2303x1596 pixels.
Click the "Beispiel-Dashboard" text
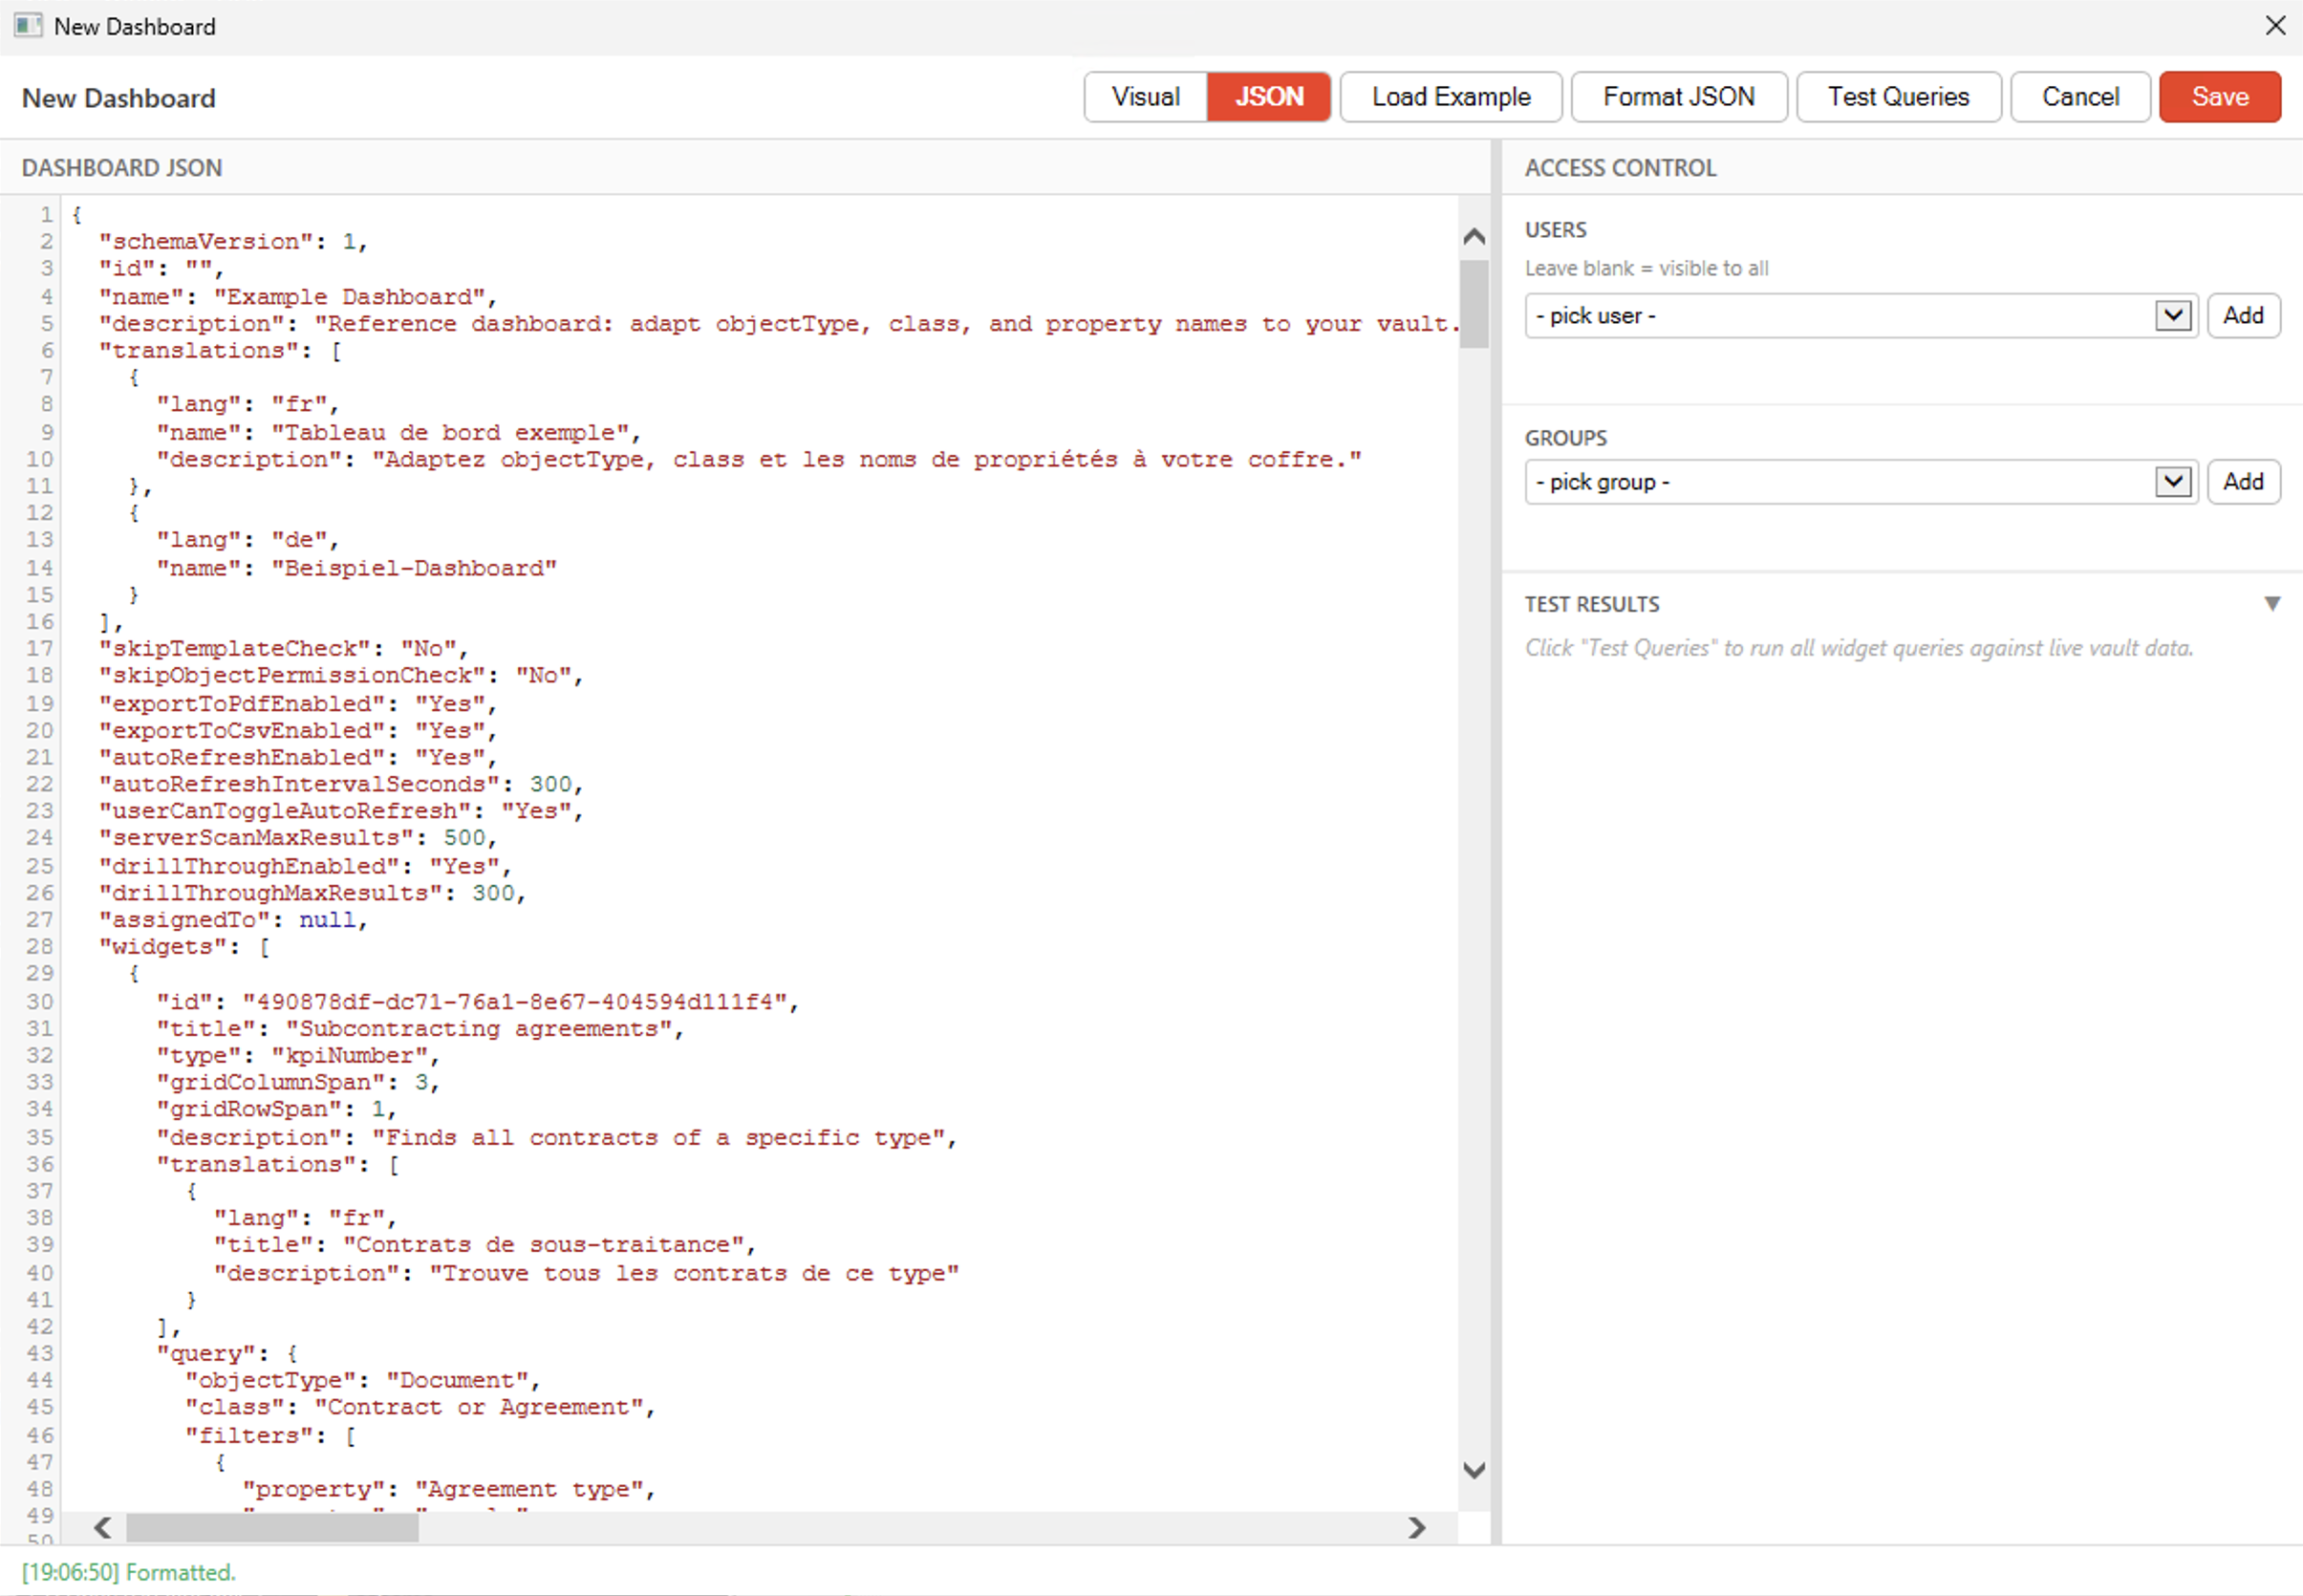click(414, 568)
